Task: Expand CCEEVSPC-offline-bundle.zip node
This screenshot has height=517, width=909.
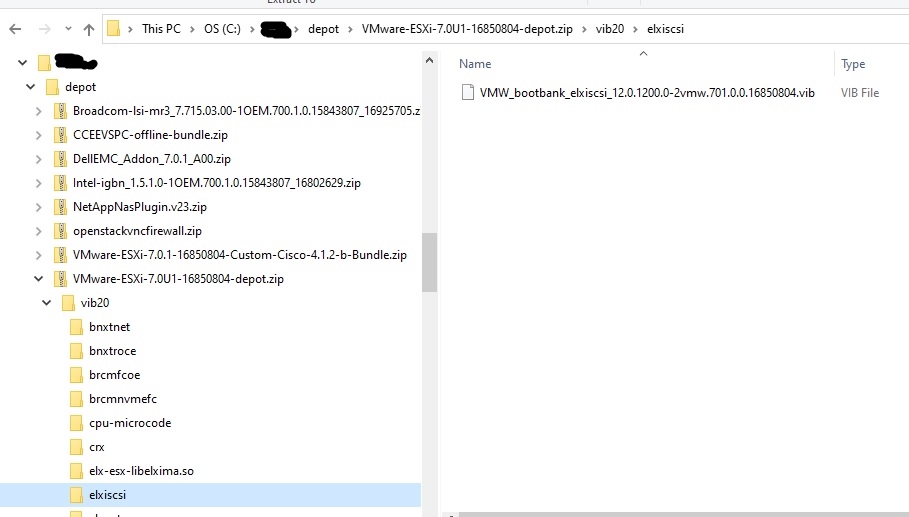Action: [x=38, y=135]
